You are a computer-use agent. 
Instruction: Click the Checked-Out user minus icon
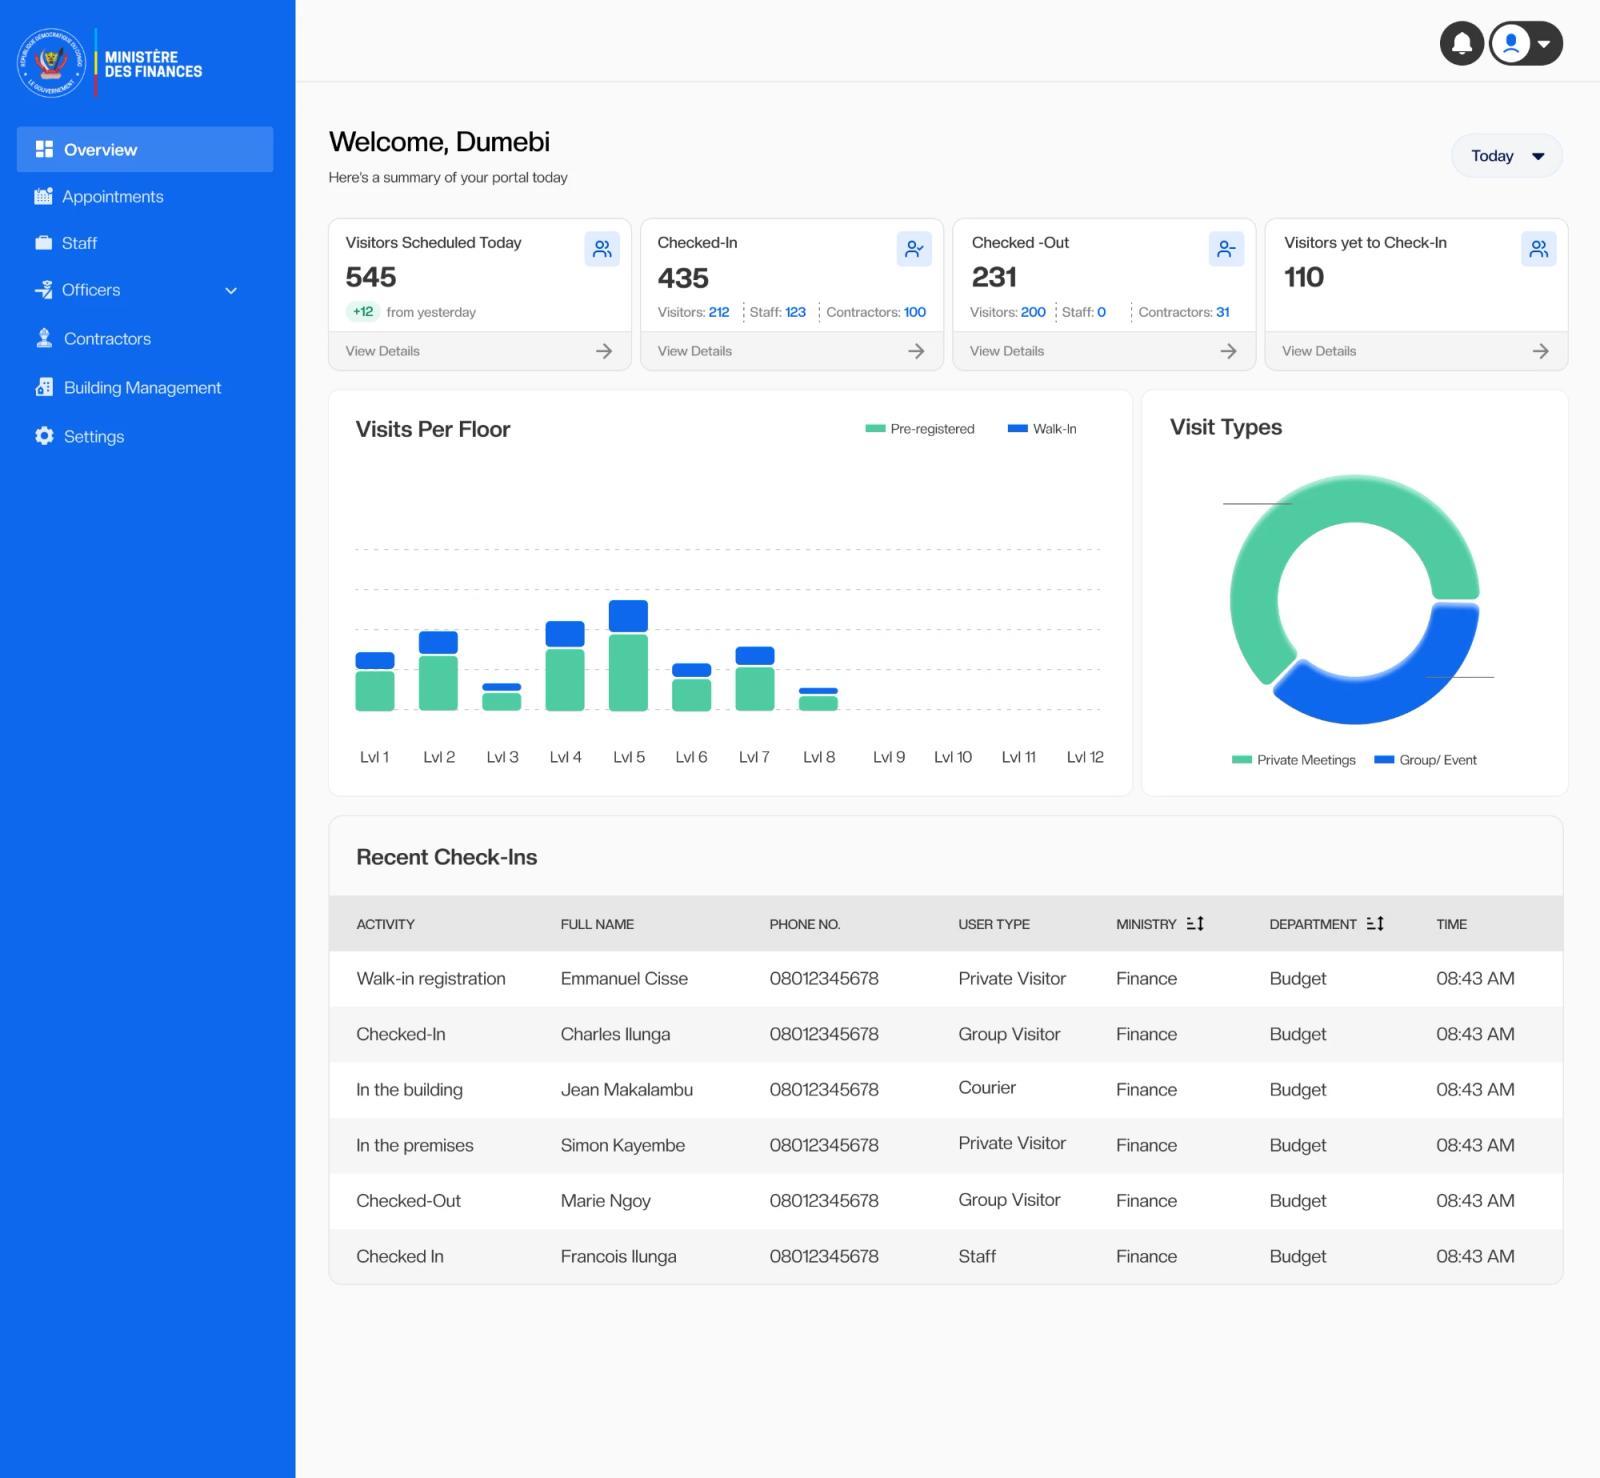pos(1226,249)
